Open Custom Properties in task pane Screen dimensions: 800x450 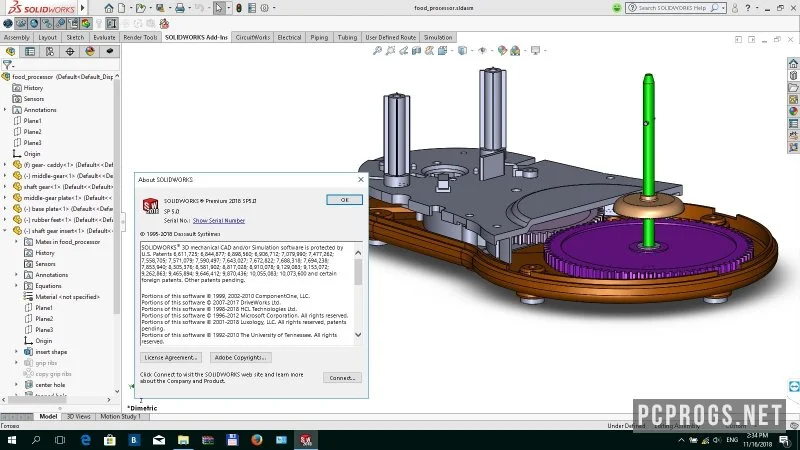pos(793,123)
